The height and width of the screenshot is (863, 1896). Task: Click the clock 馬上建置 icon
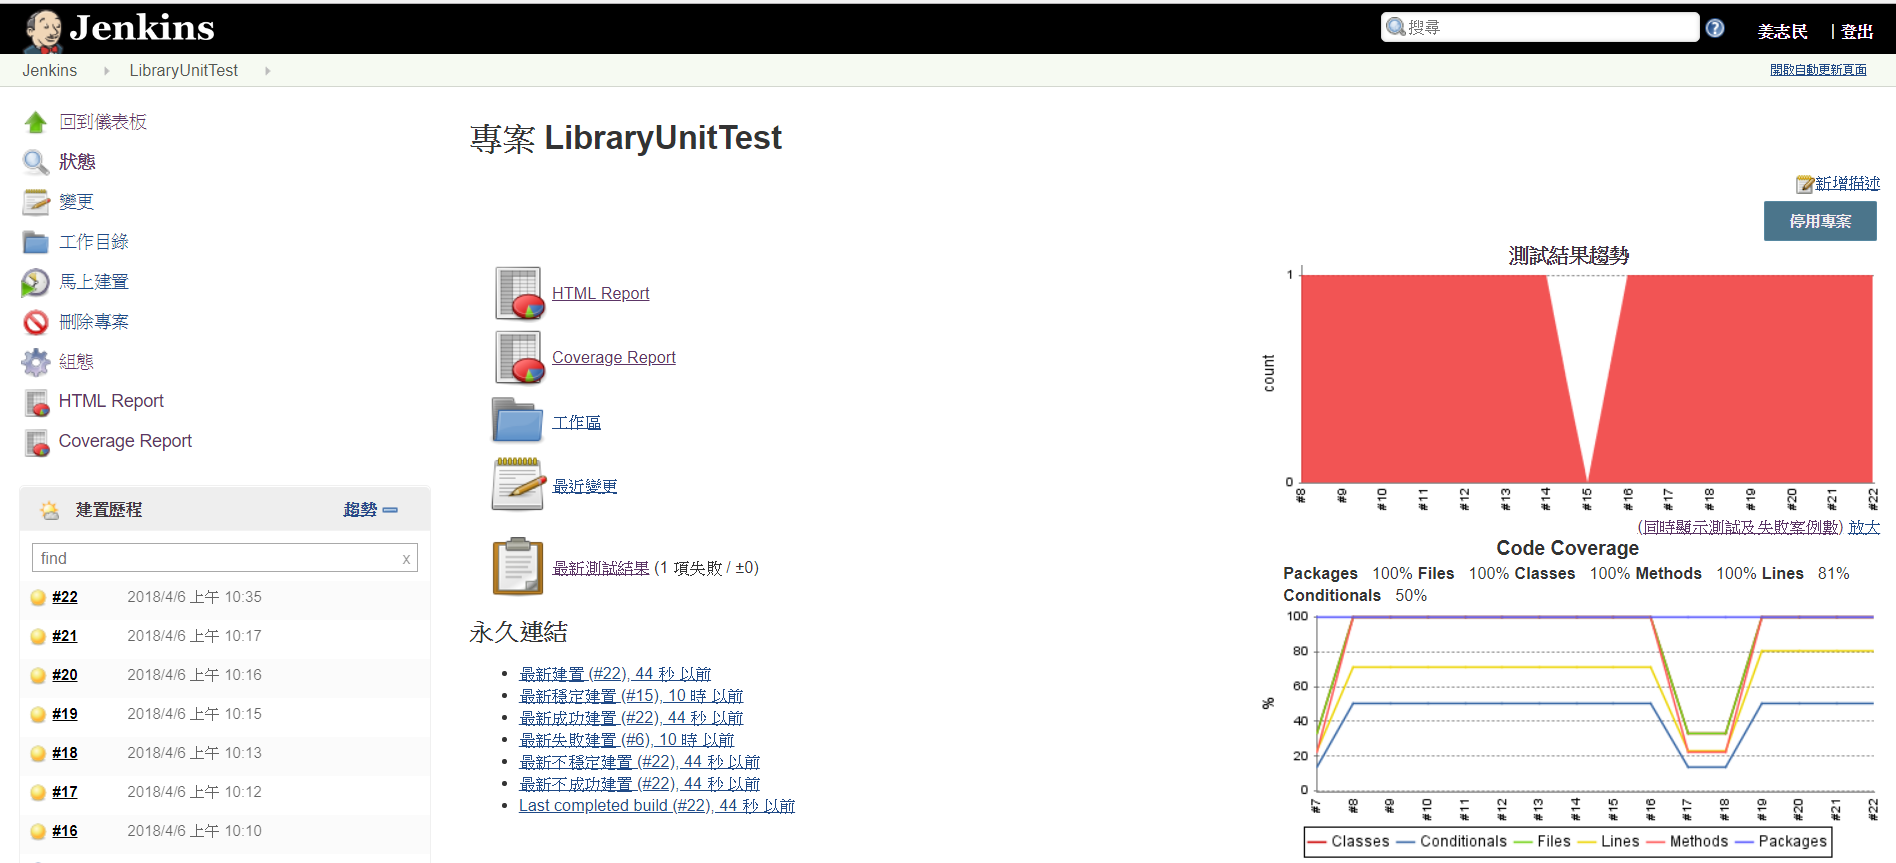(x=36, y=282)
